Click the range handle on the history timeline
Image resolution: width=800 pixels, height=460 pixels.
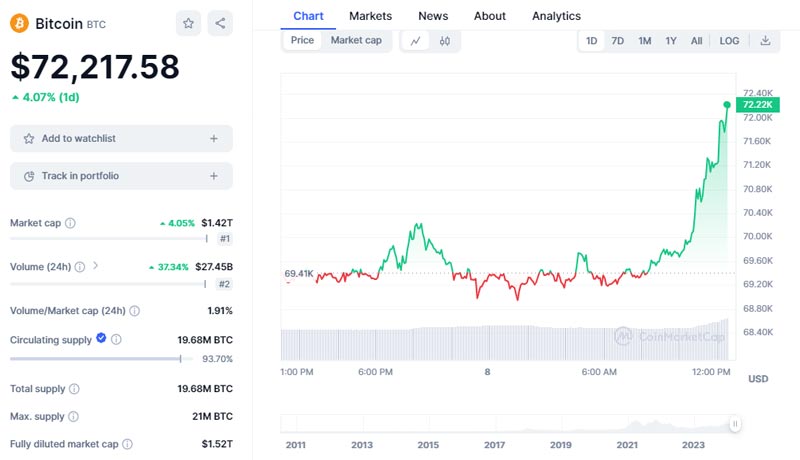[735, 423]
